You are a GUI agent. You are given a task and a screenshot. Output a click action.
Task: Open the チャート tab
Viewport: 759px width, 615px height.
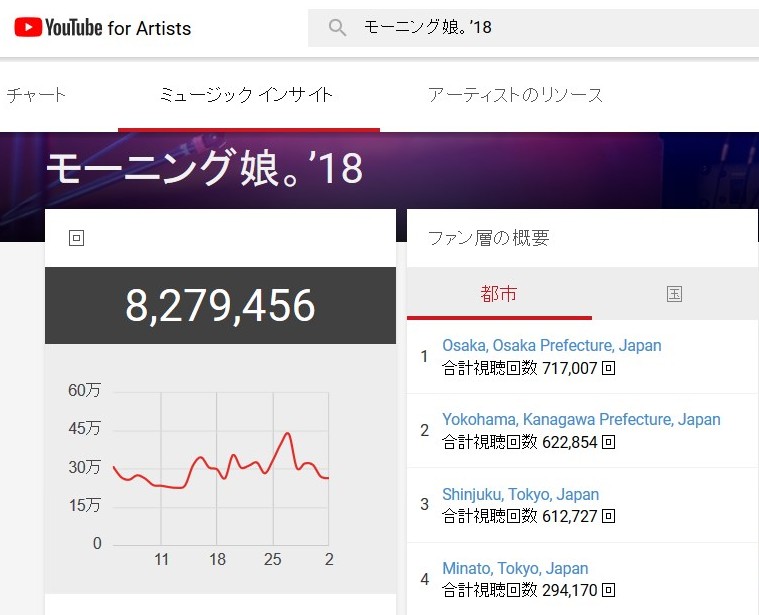click(36, 94)
